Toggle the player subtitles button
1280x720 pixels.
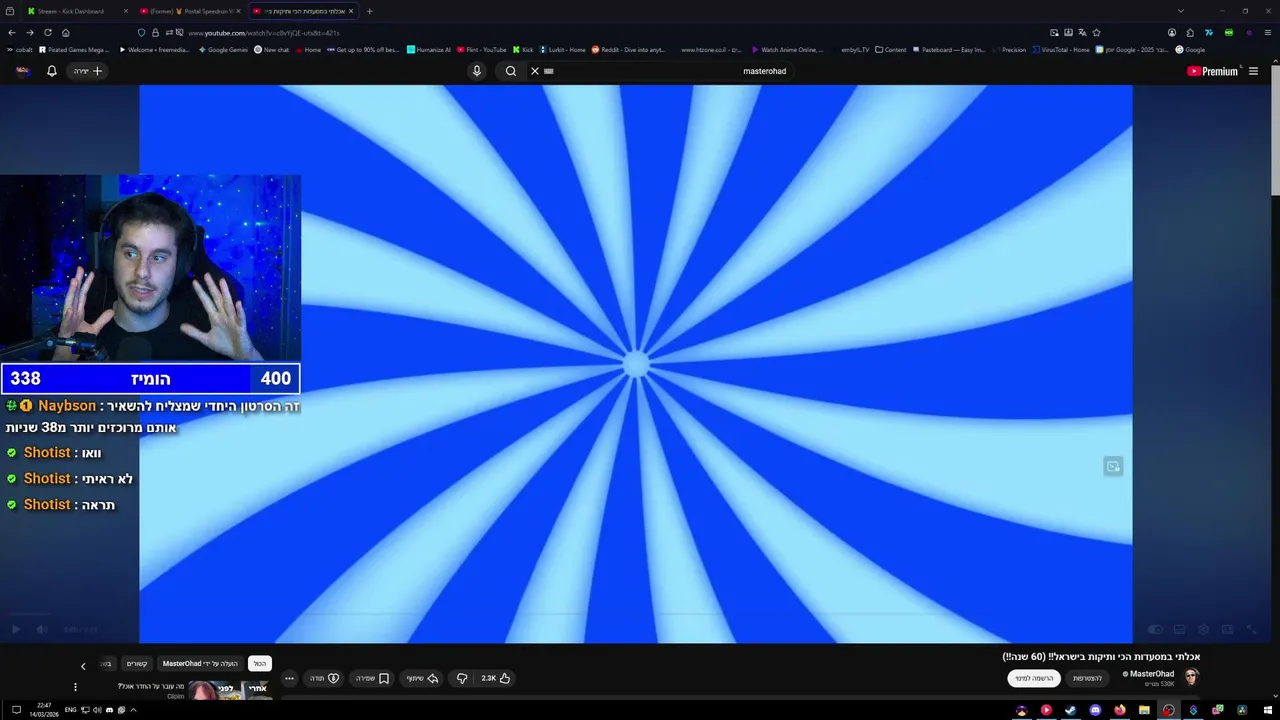[x=1179, y=629]
